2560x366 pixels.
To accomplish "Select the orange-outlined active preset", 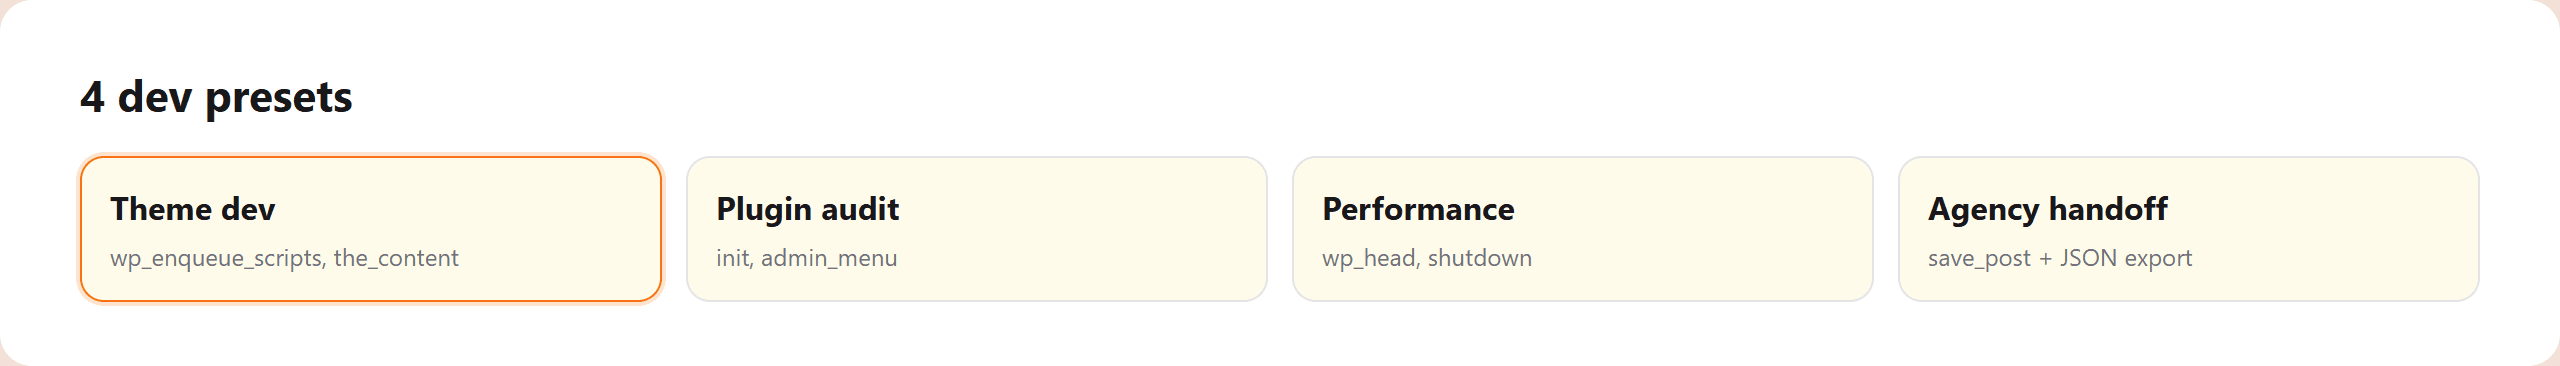I will [371, 229].
